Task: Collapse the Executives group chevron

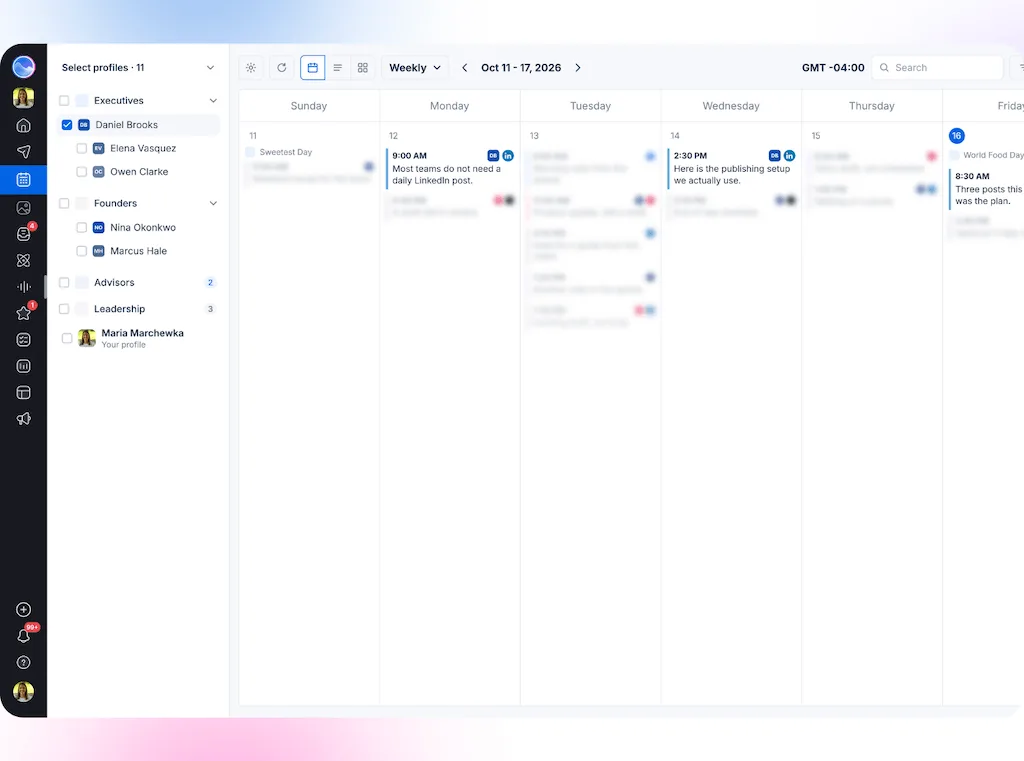Action: tap(213, 101)
